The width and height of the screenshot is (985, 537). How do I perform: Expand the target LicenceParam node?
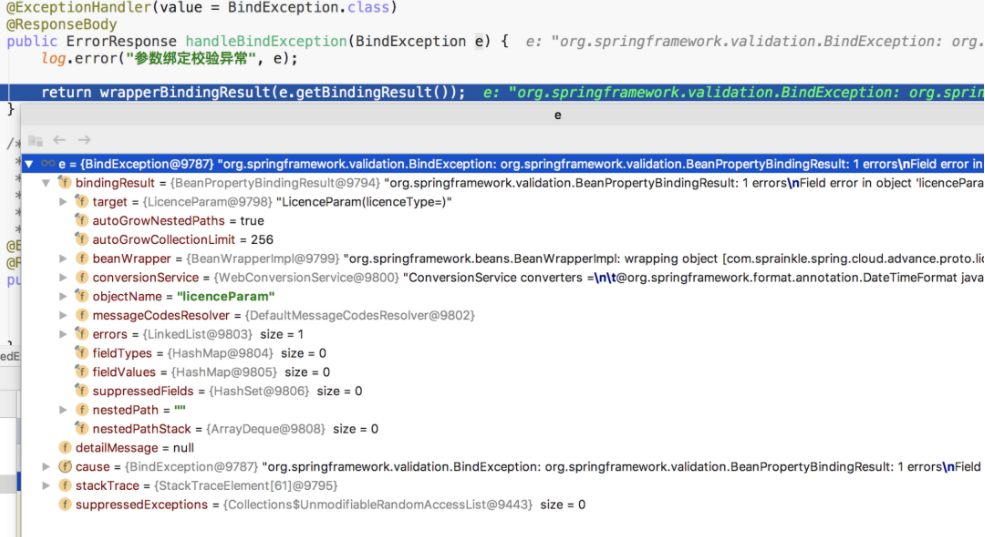point(63,202)
